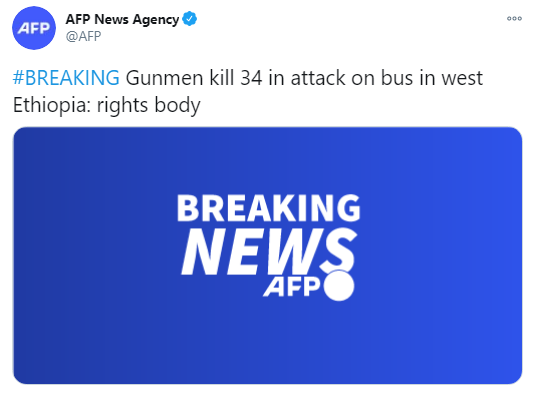Follow the #BREAKING hashtag link
The image size is (535, 397).
[x=66, y=78]
